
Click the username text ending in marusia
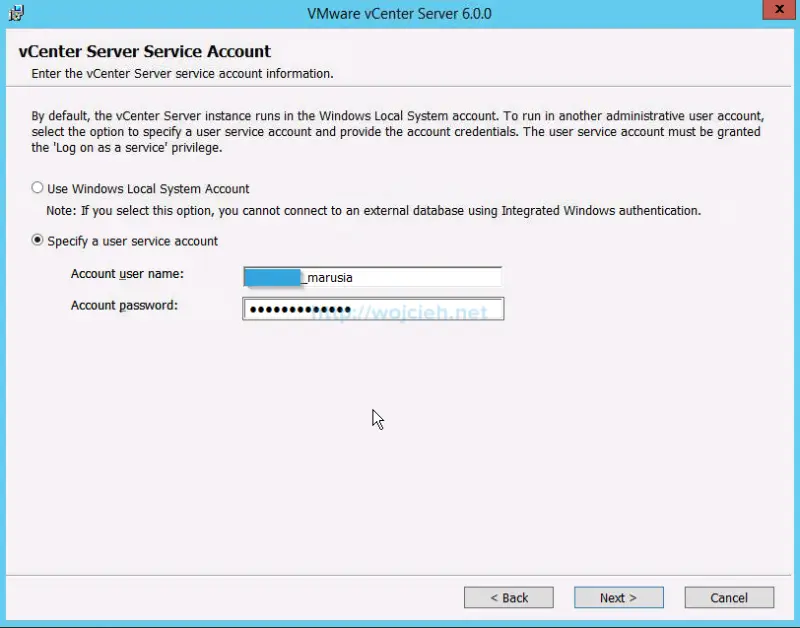click(x=328, y=276)
